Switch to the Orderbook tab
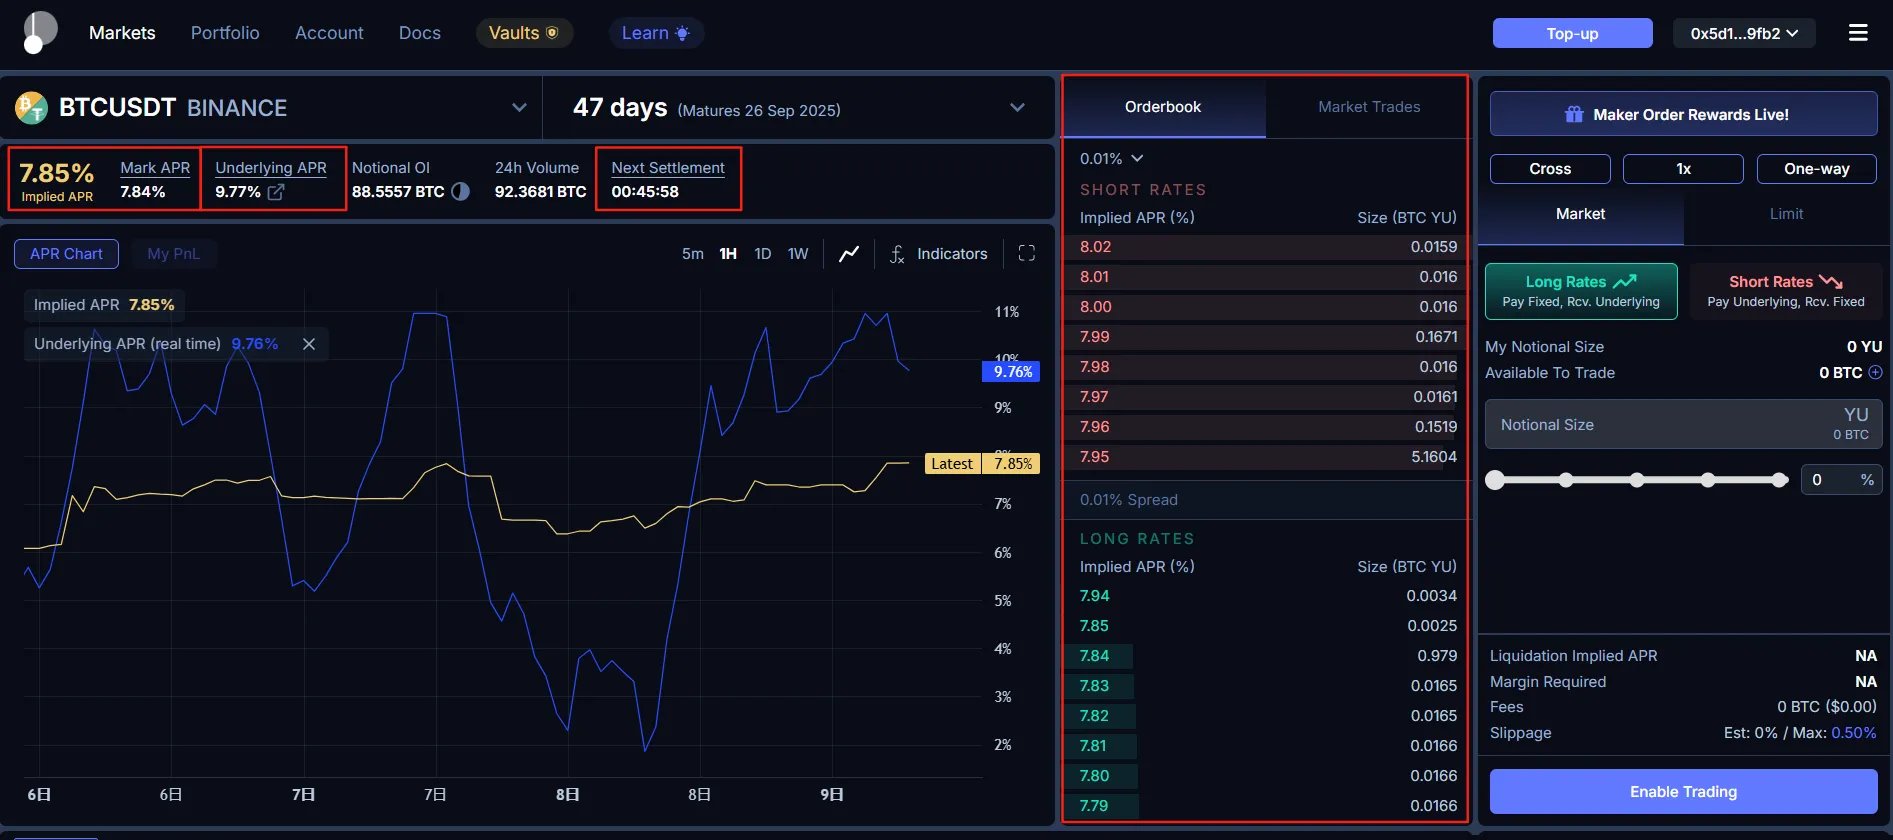1893x840 pixels. coord(1163,107)
